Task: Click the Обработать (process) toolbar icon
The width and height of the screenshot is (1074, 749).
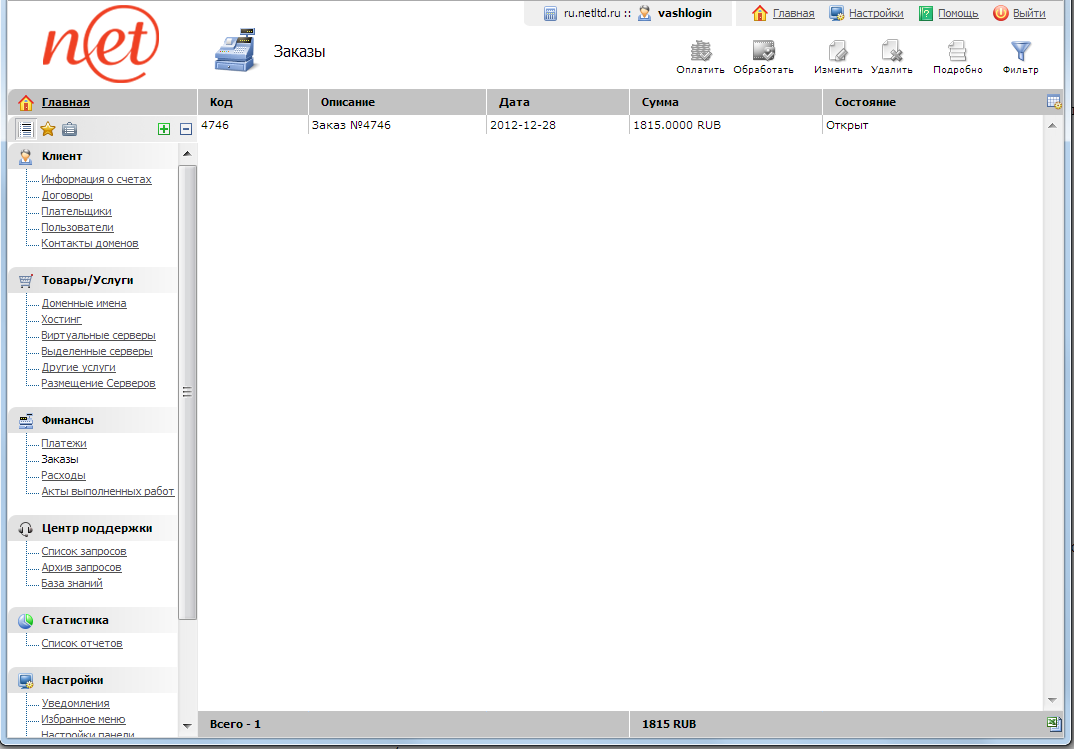Action: 763,52
